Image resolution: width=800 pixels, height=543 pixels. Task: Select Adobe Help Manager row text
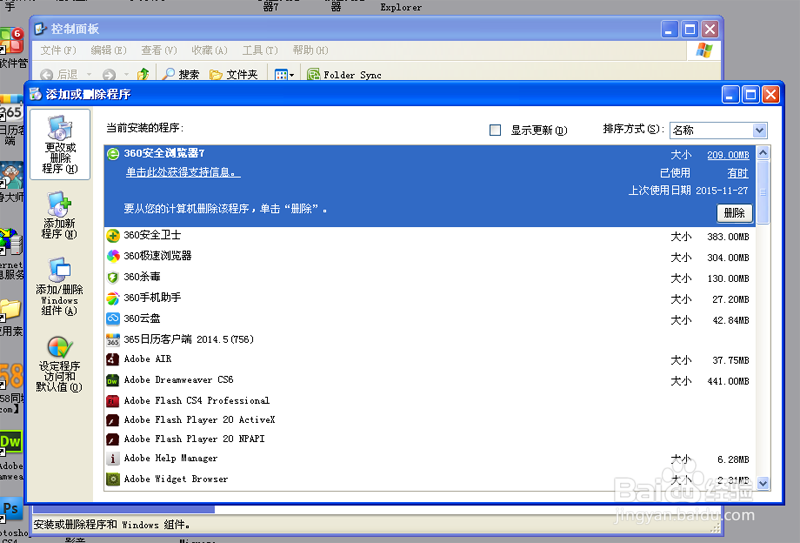pos(170,458)
